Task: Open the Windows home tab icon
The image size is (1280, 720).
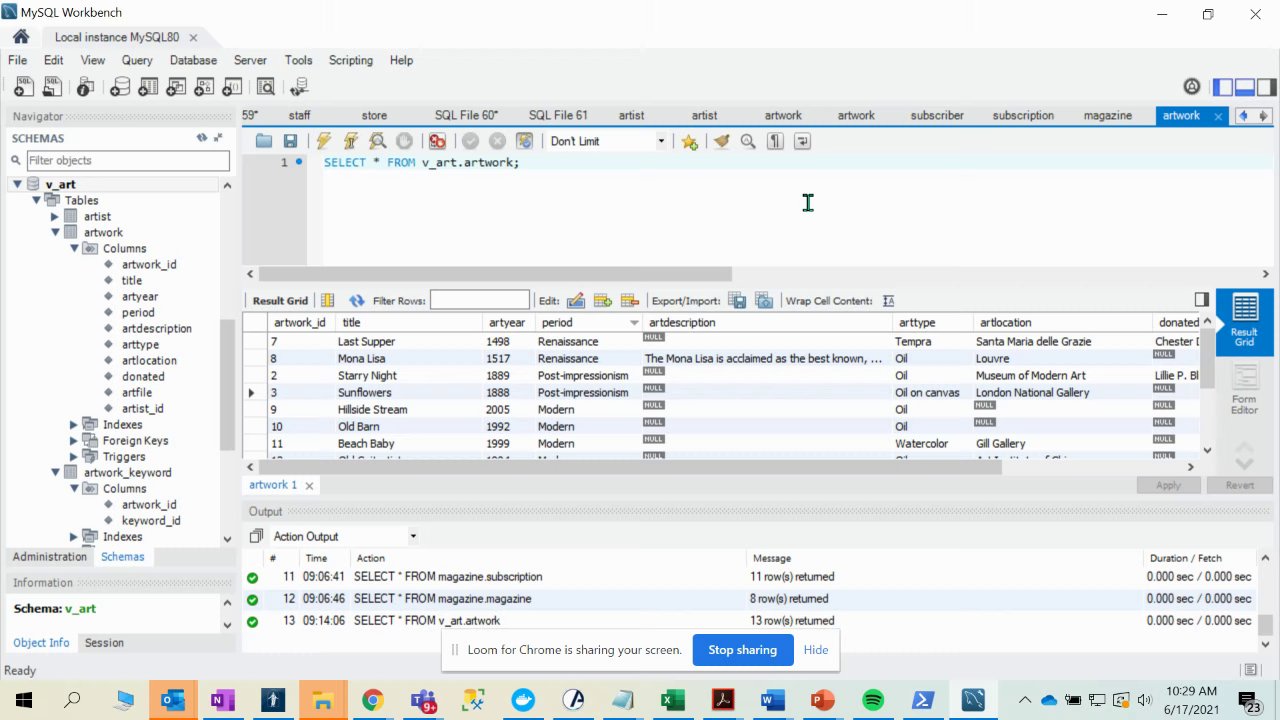Action: (21, 37)
